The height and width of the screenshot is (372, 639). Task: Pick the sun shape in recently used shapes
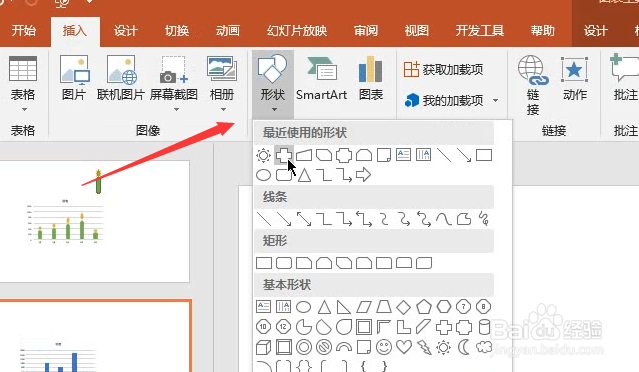pyautogui.click(x=263, y=155)
